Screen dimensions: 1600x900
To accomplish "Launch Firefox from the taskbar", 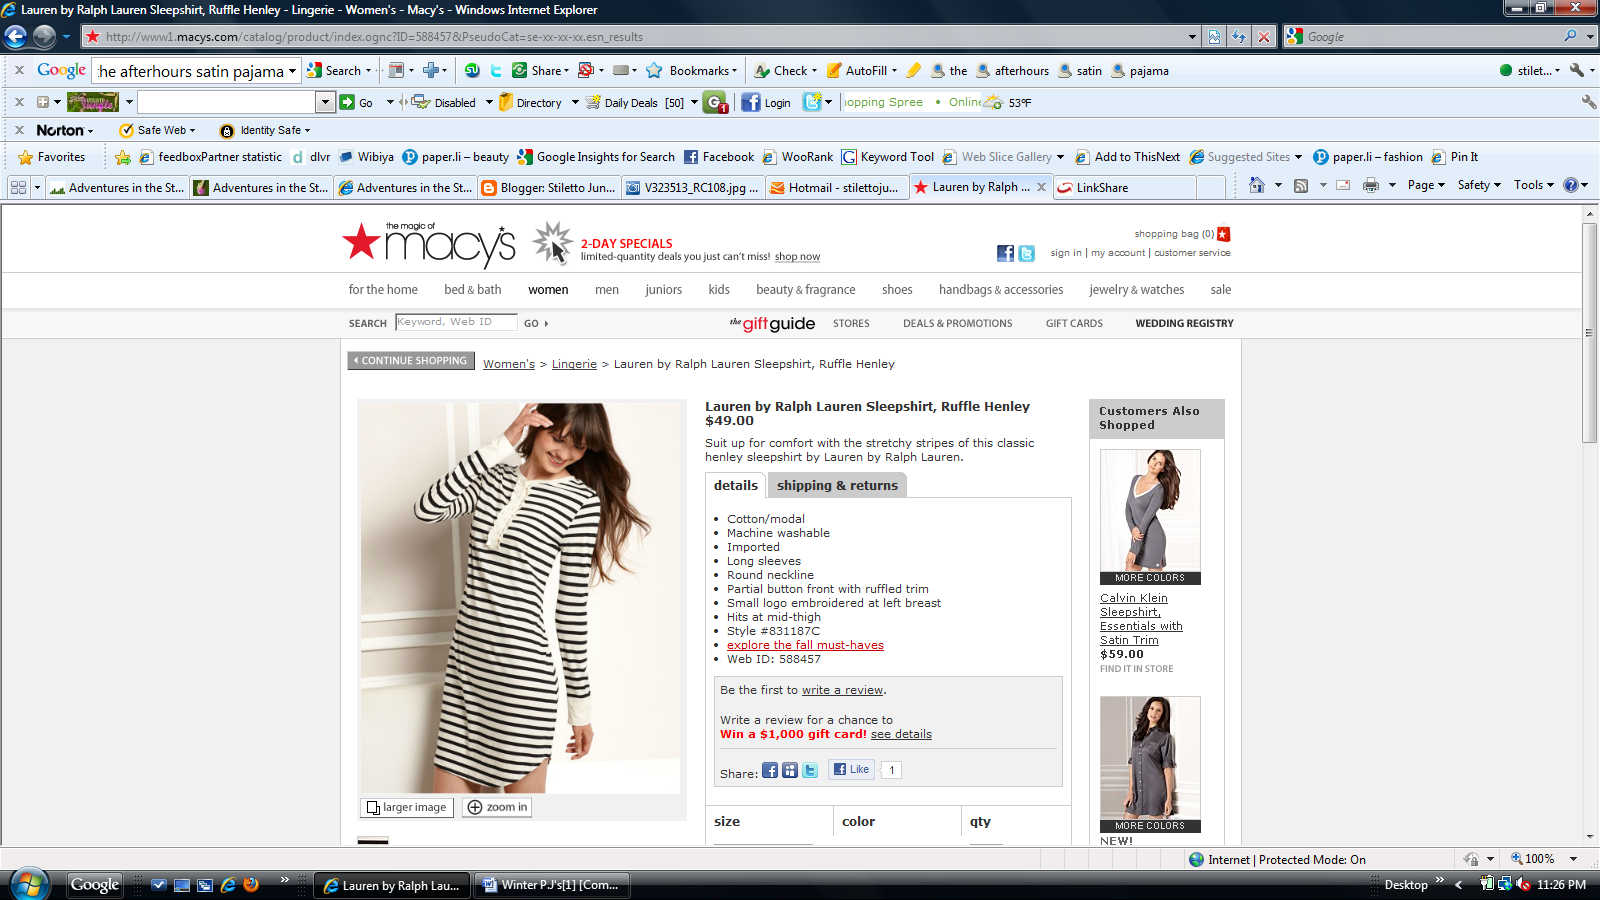I will [x=250, y=885].
